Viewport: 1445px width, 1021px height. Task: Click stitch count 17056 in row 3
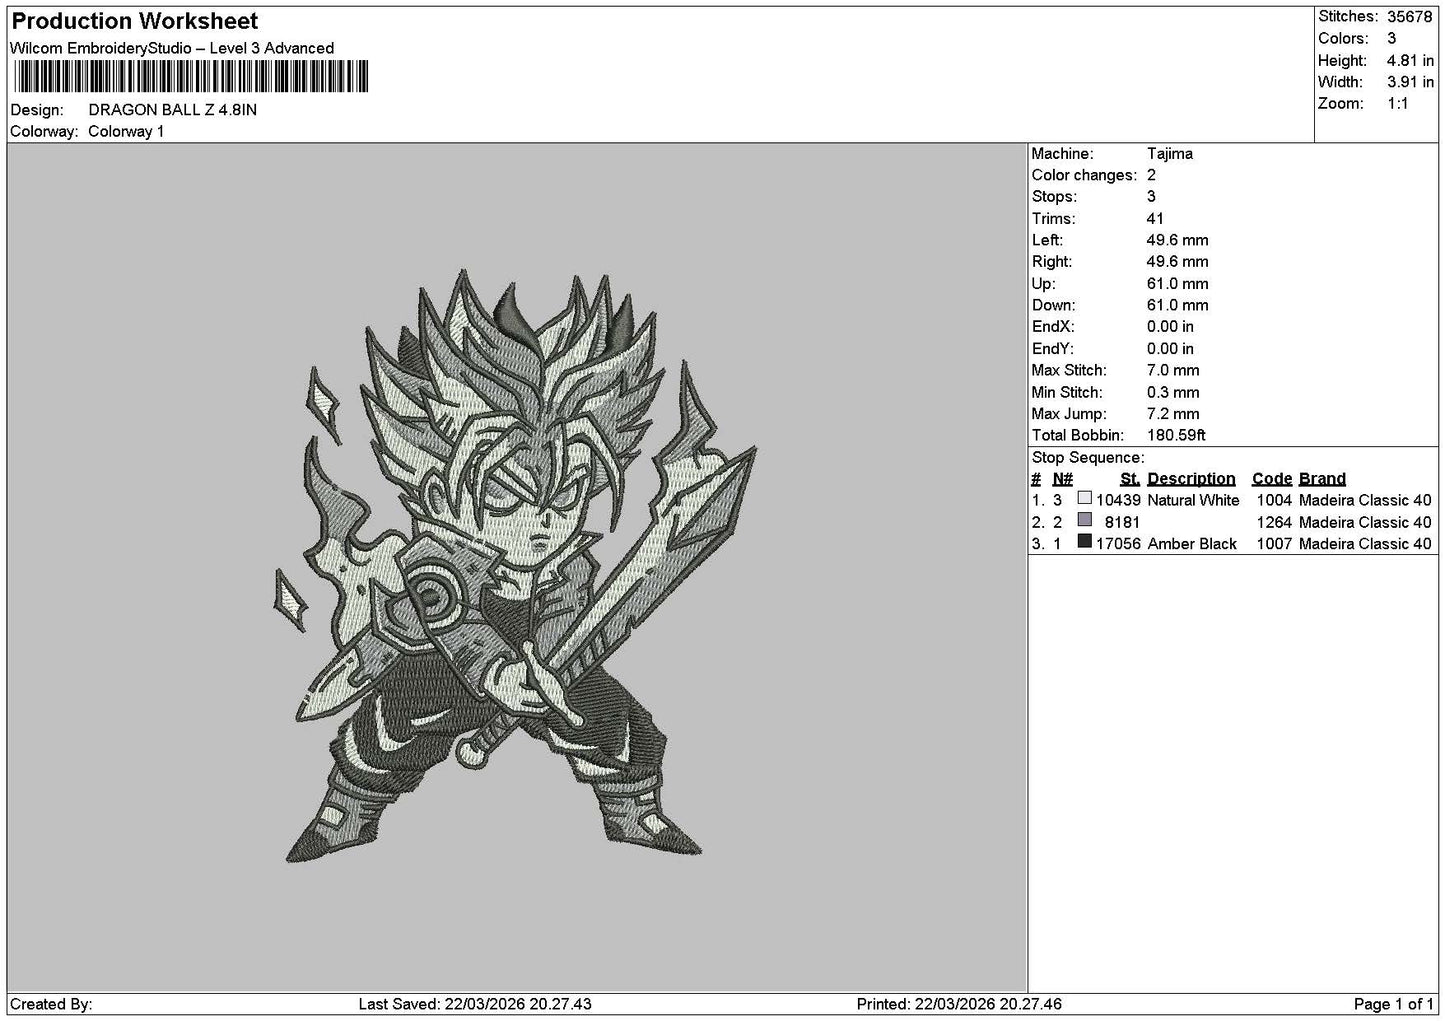(x=1118, y=544)
